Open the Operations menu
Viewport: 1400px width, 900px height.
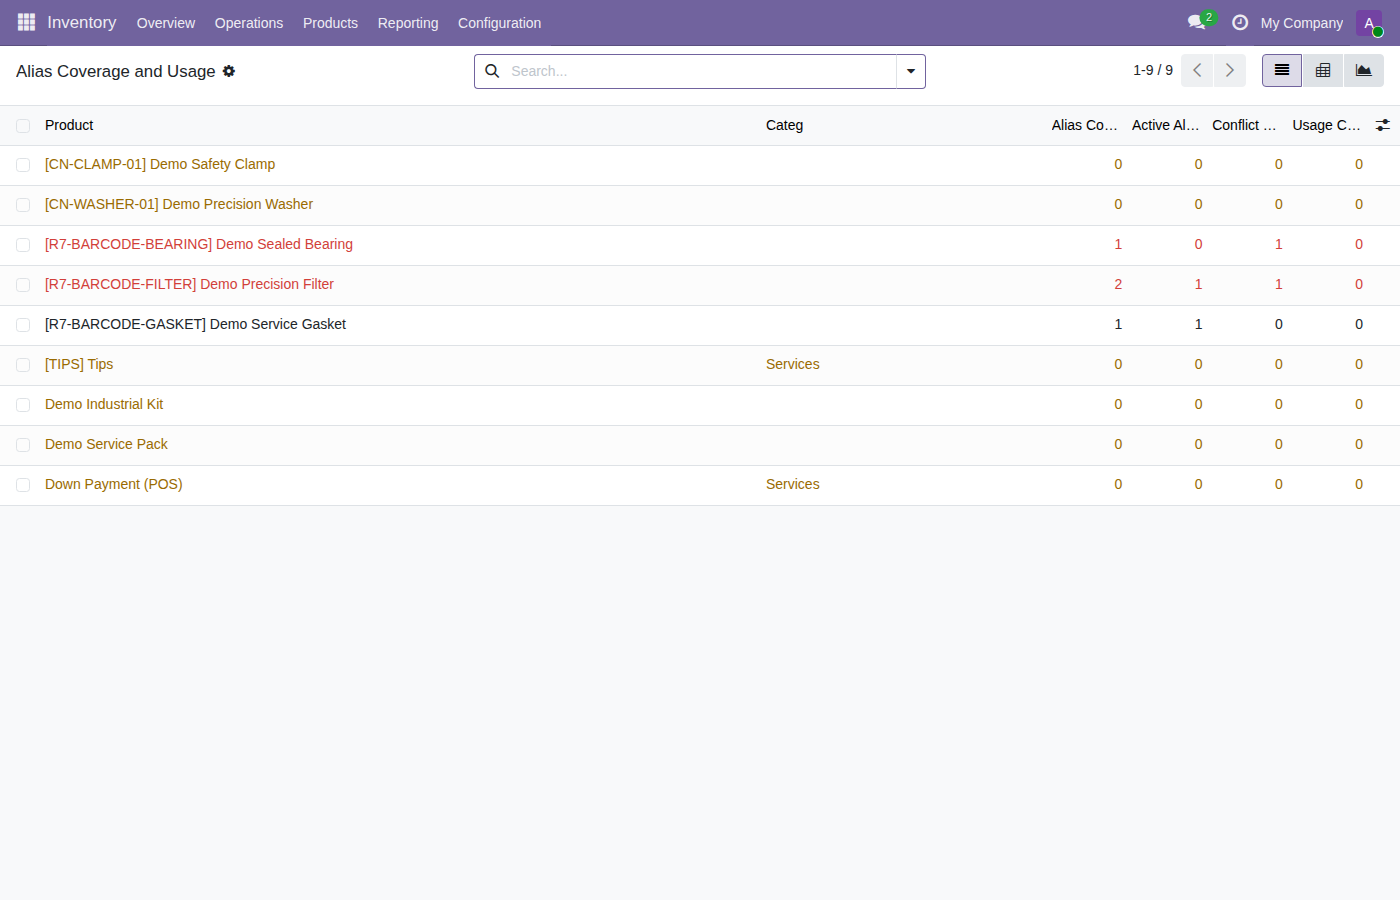249,23
